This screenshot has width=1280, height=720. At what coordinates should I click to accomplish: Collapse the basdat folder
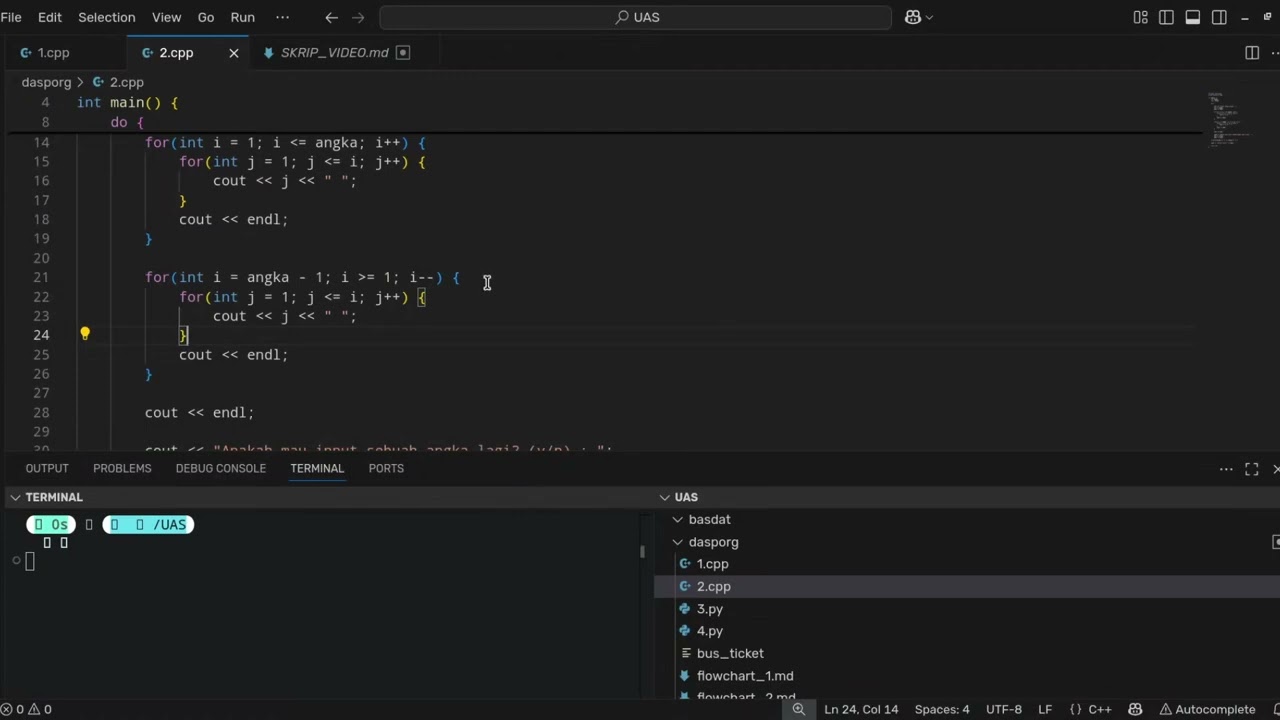point(967,519)
